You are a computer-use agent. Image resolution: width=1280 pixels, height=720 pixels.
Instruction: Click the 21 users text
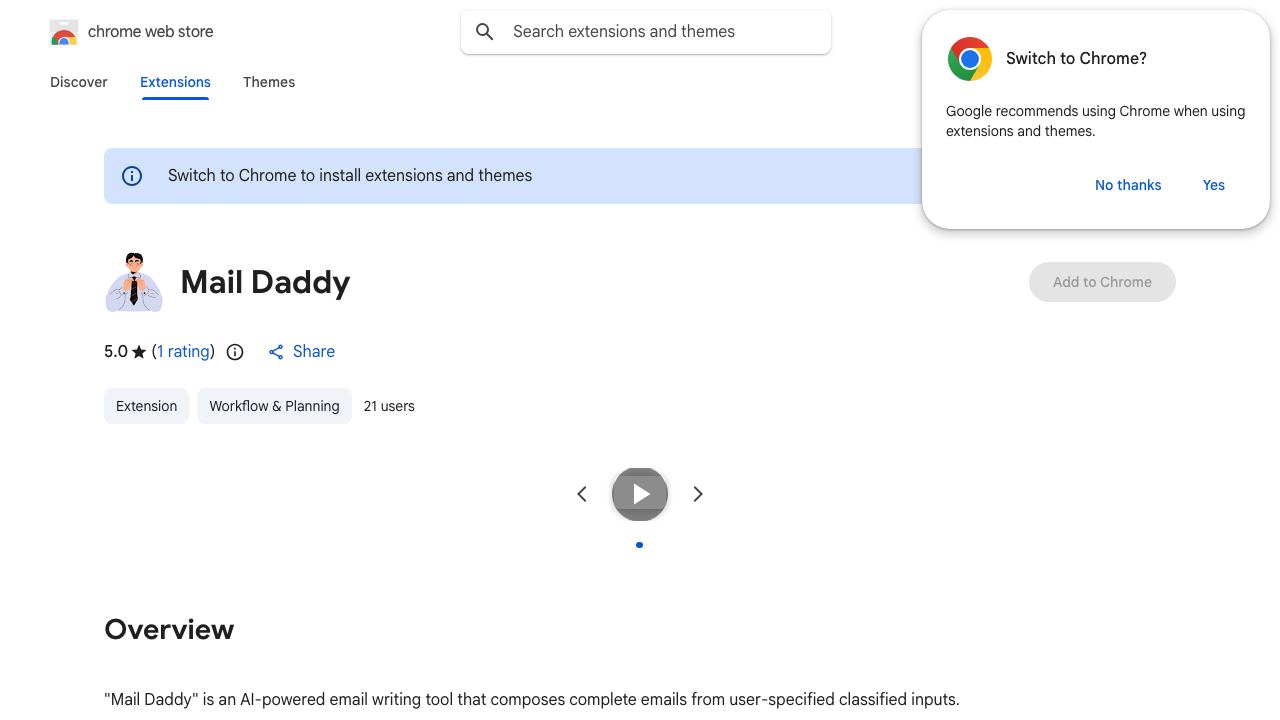click(x=389, y=406)
